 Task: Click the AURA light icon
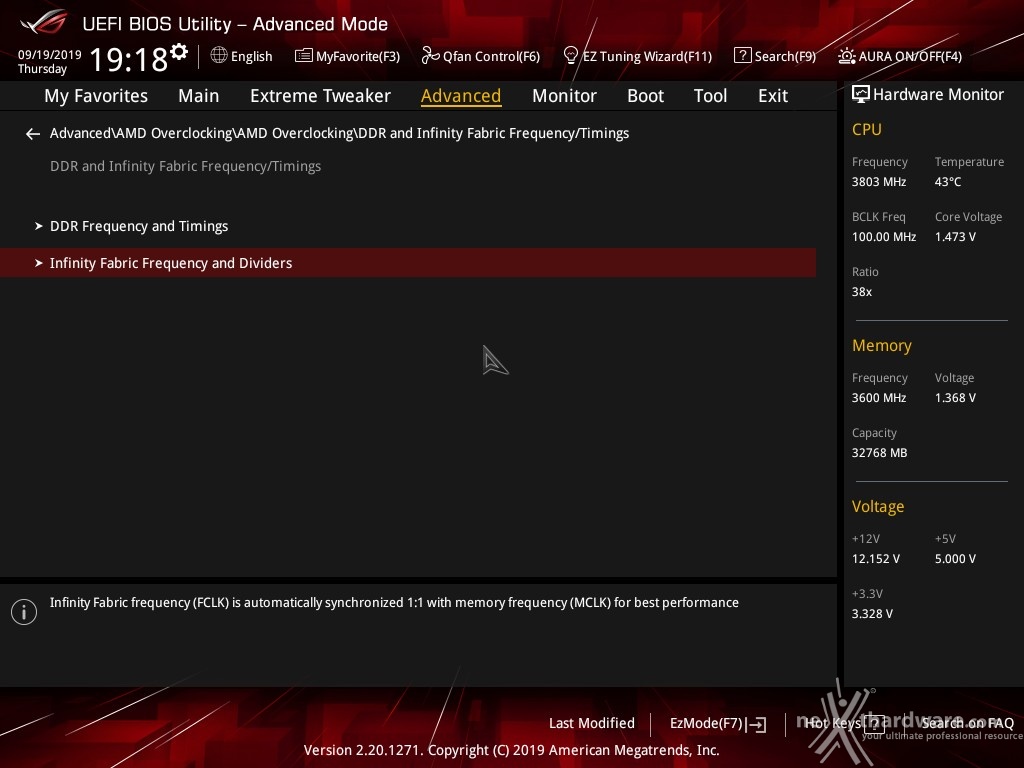point(846,56)
